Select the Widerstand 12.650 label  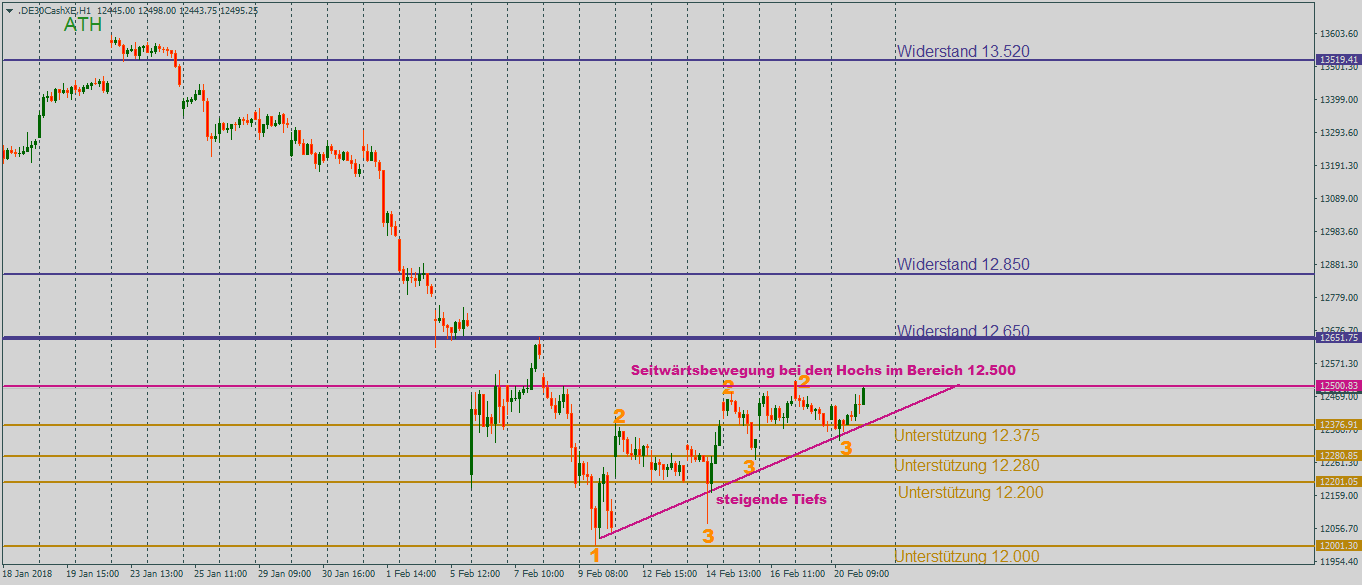tap(963, 331)
